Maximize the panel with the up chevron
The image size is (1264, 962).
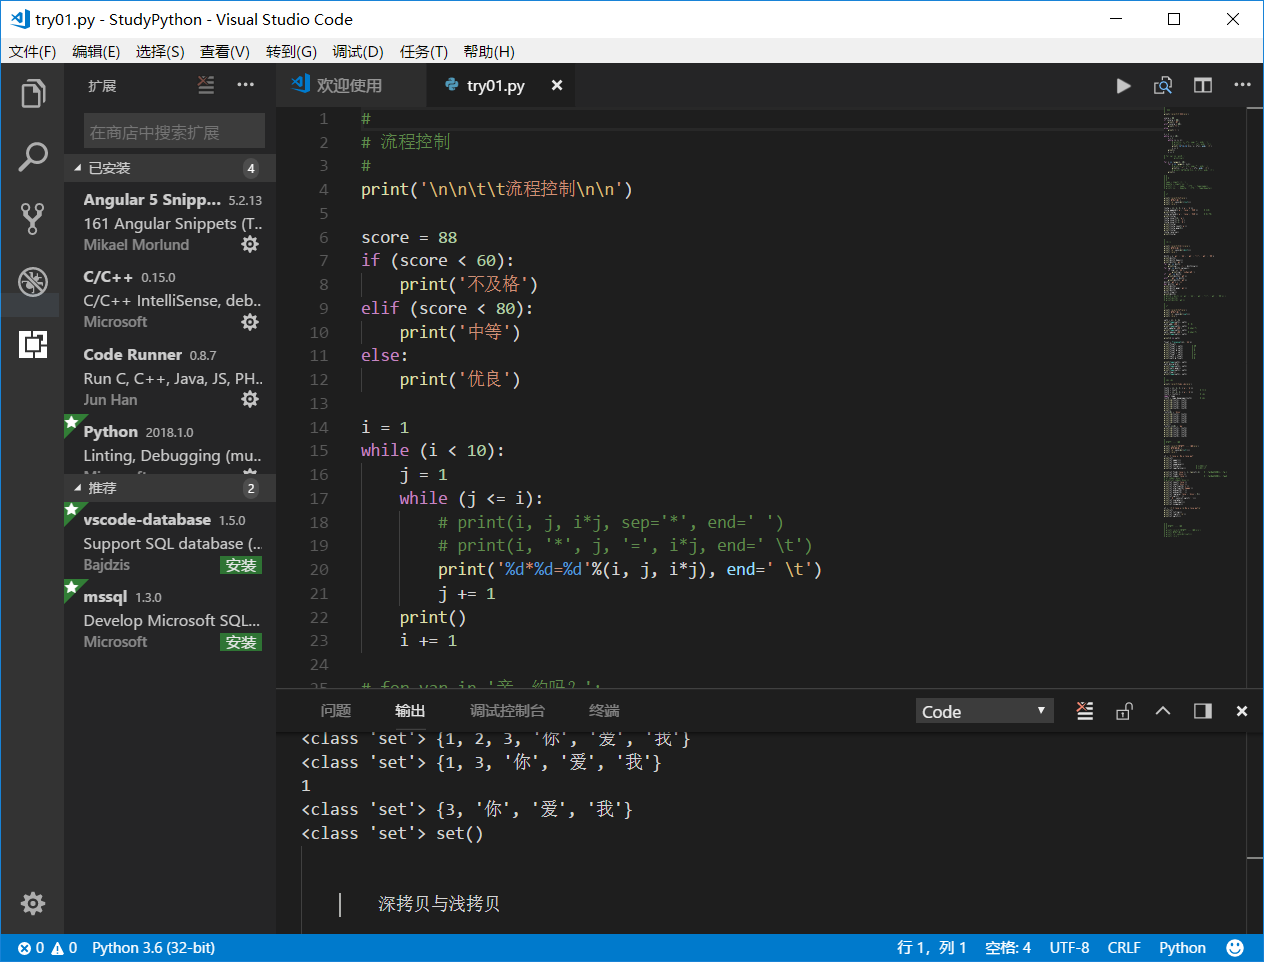click(1163, 711)
